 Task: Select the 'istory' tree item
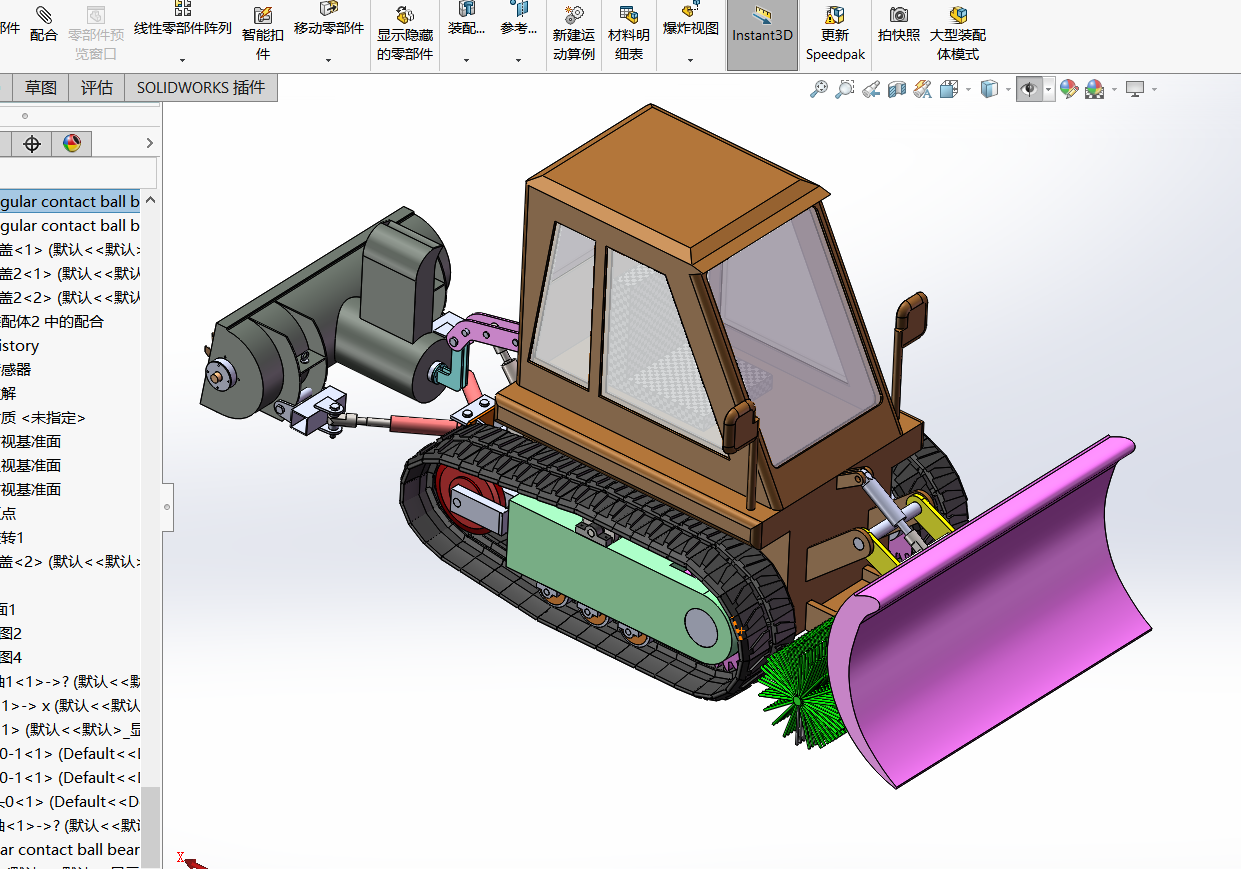coord(20,346)
